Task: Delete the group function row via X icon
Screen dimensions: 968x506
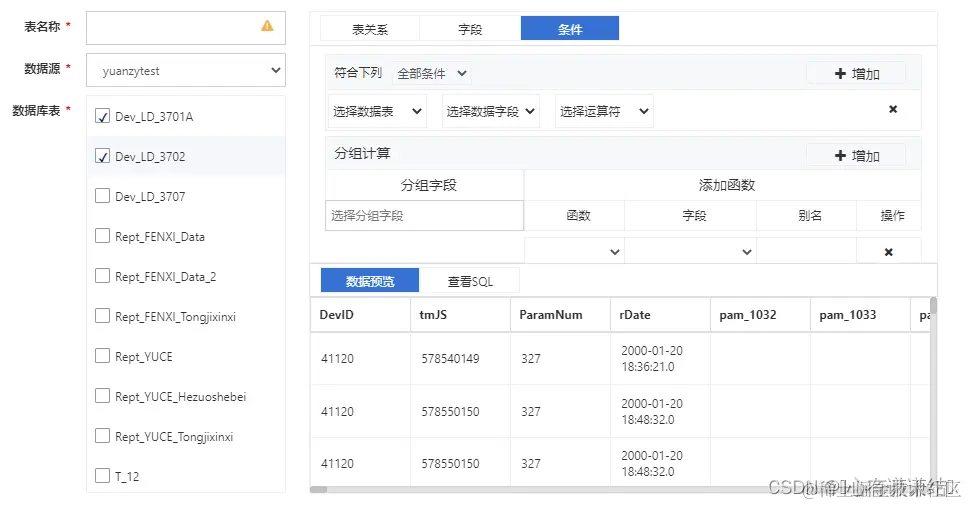Action: [888, 252]
